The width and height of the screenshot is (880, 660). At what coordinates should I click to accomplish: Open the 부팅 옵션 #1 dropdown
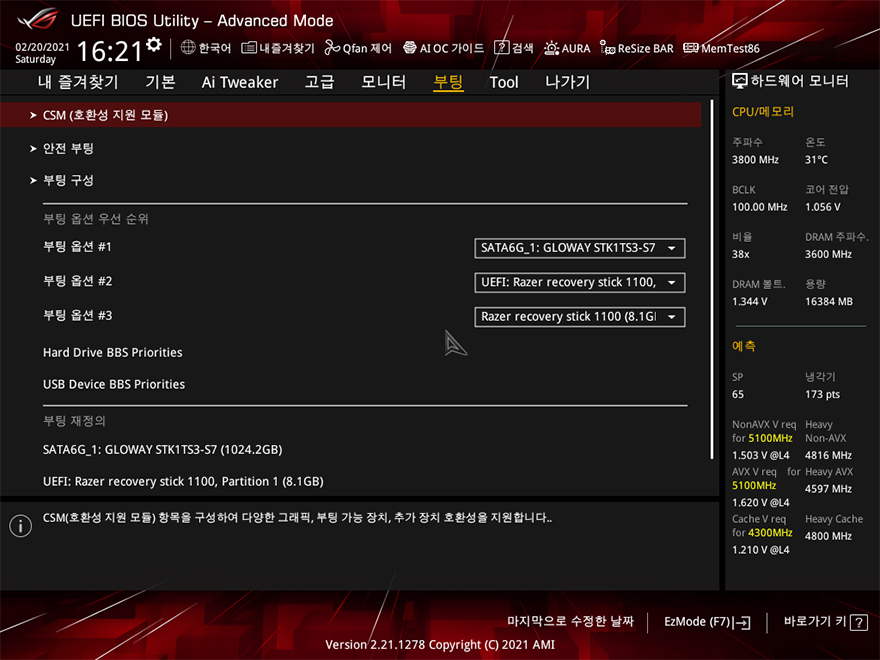[580, 248]
